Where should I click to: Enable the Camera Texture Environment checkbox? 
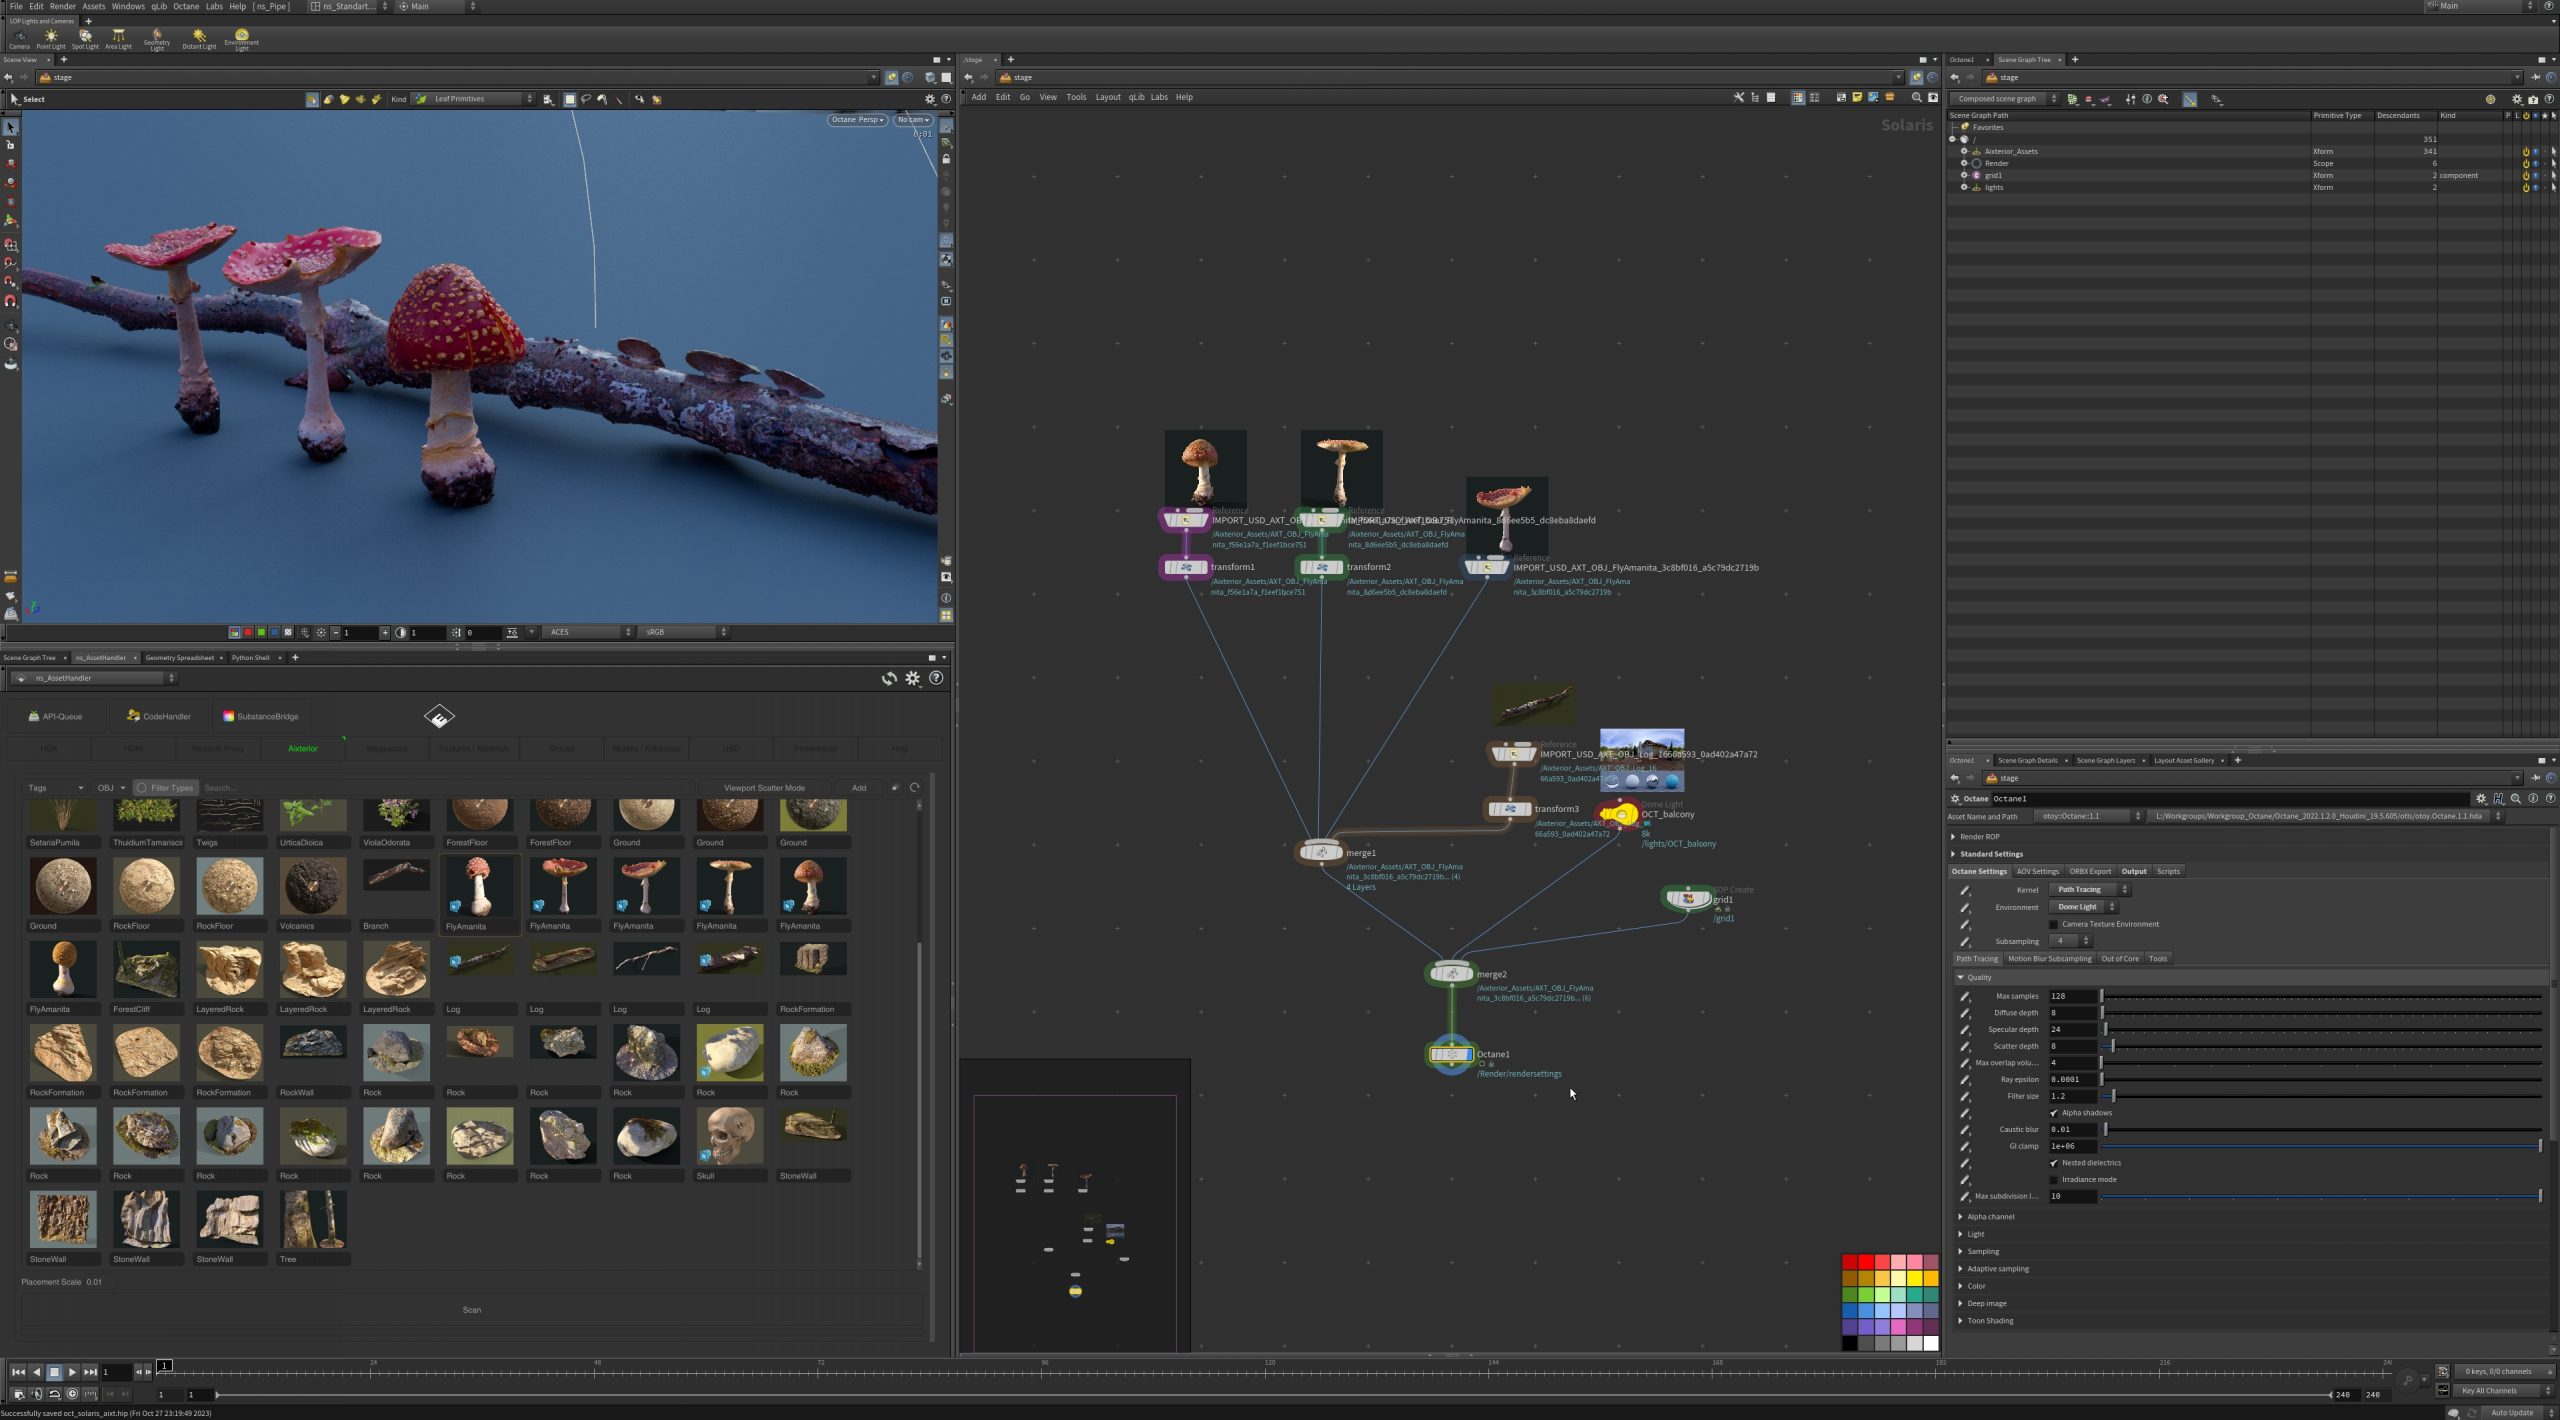click(2054, 924)
